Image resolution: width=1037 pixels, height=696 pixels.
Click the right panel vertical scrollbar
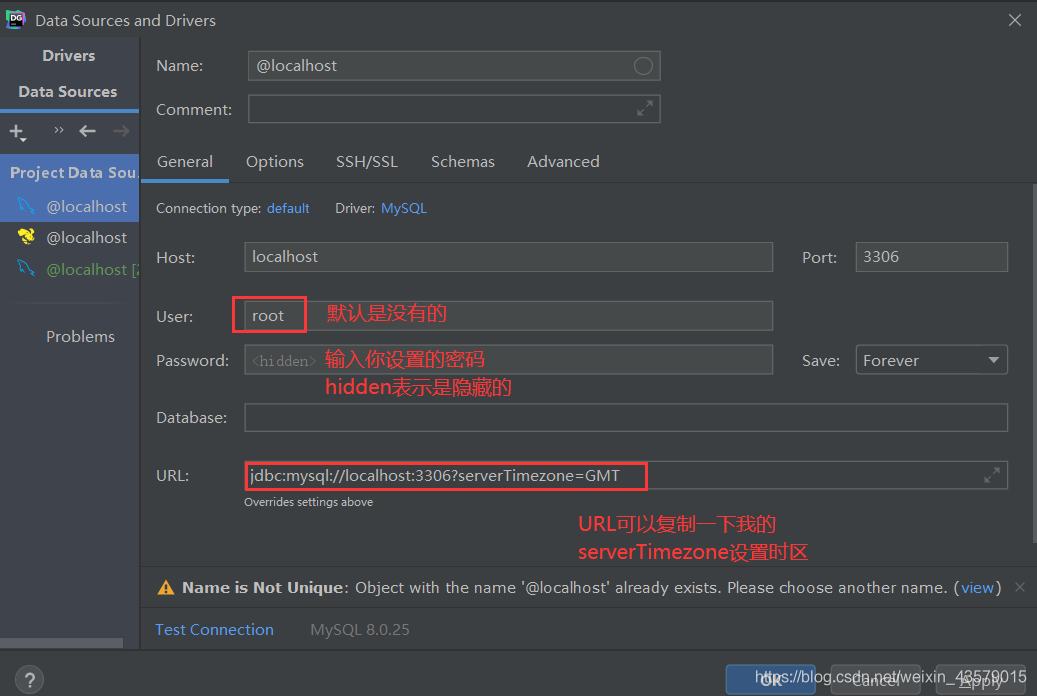[1033, 364]
